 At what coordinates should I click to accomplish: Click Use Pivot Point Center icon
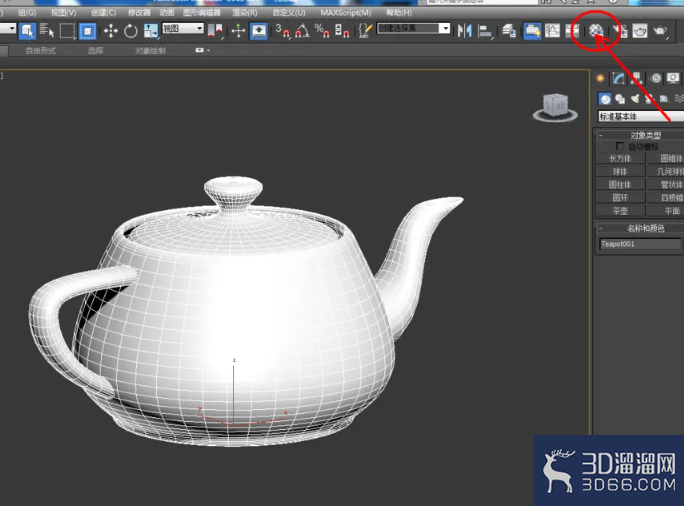(215, 31)
